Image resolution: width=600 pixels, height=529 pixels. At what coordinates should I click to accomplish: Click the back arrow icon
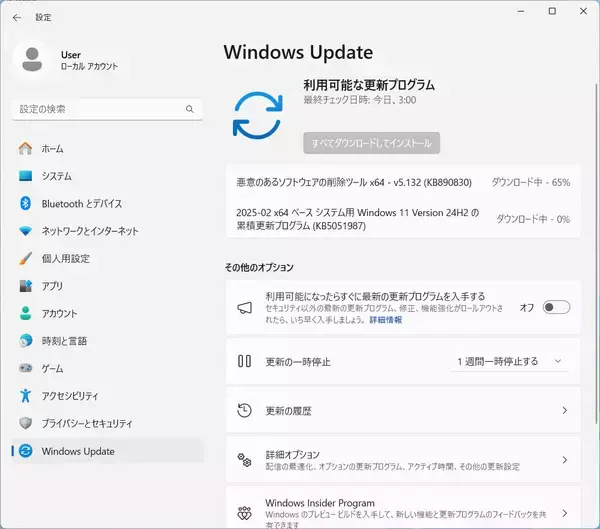(x=16, y=18)
